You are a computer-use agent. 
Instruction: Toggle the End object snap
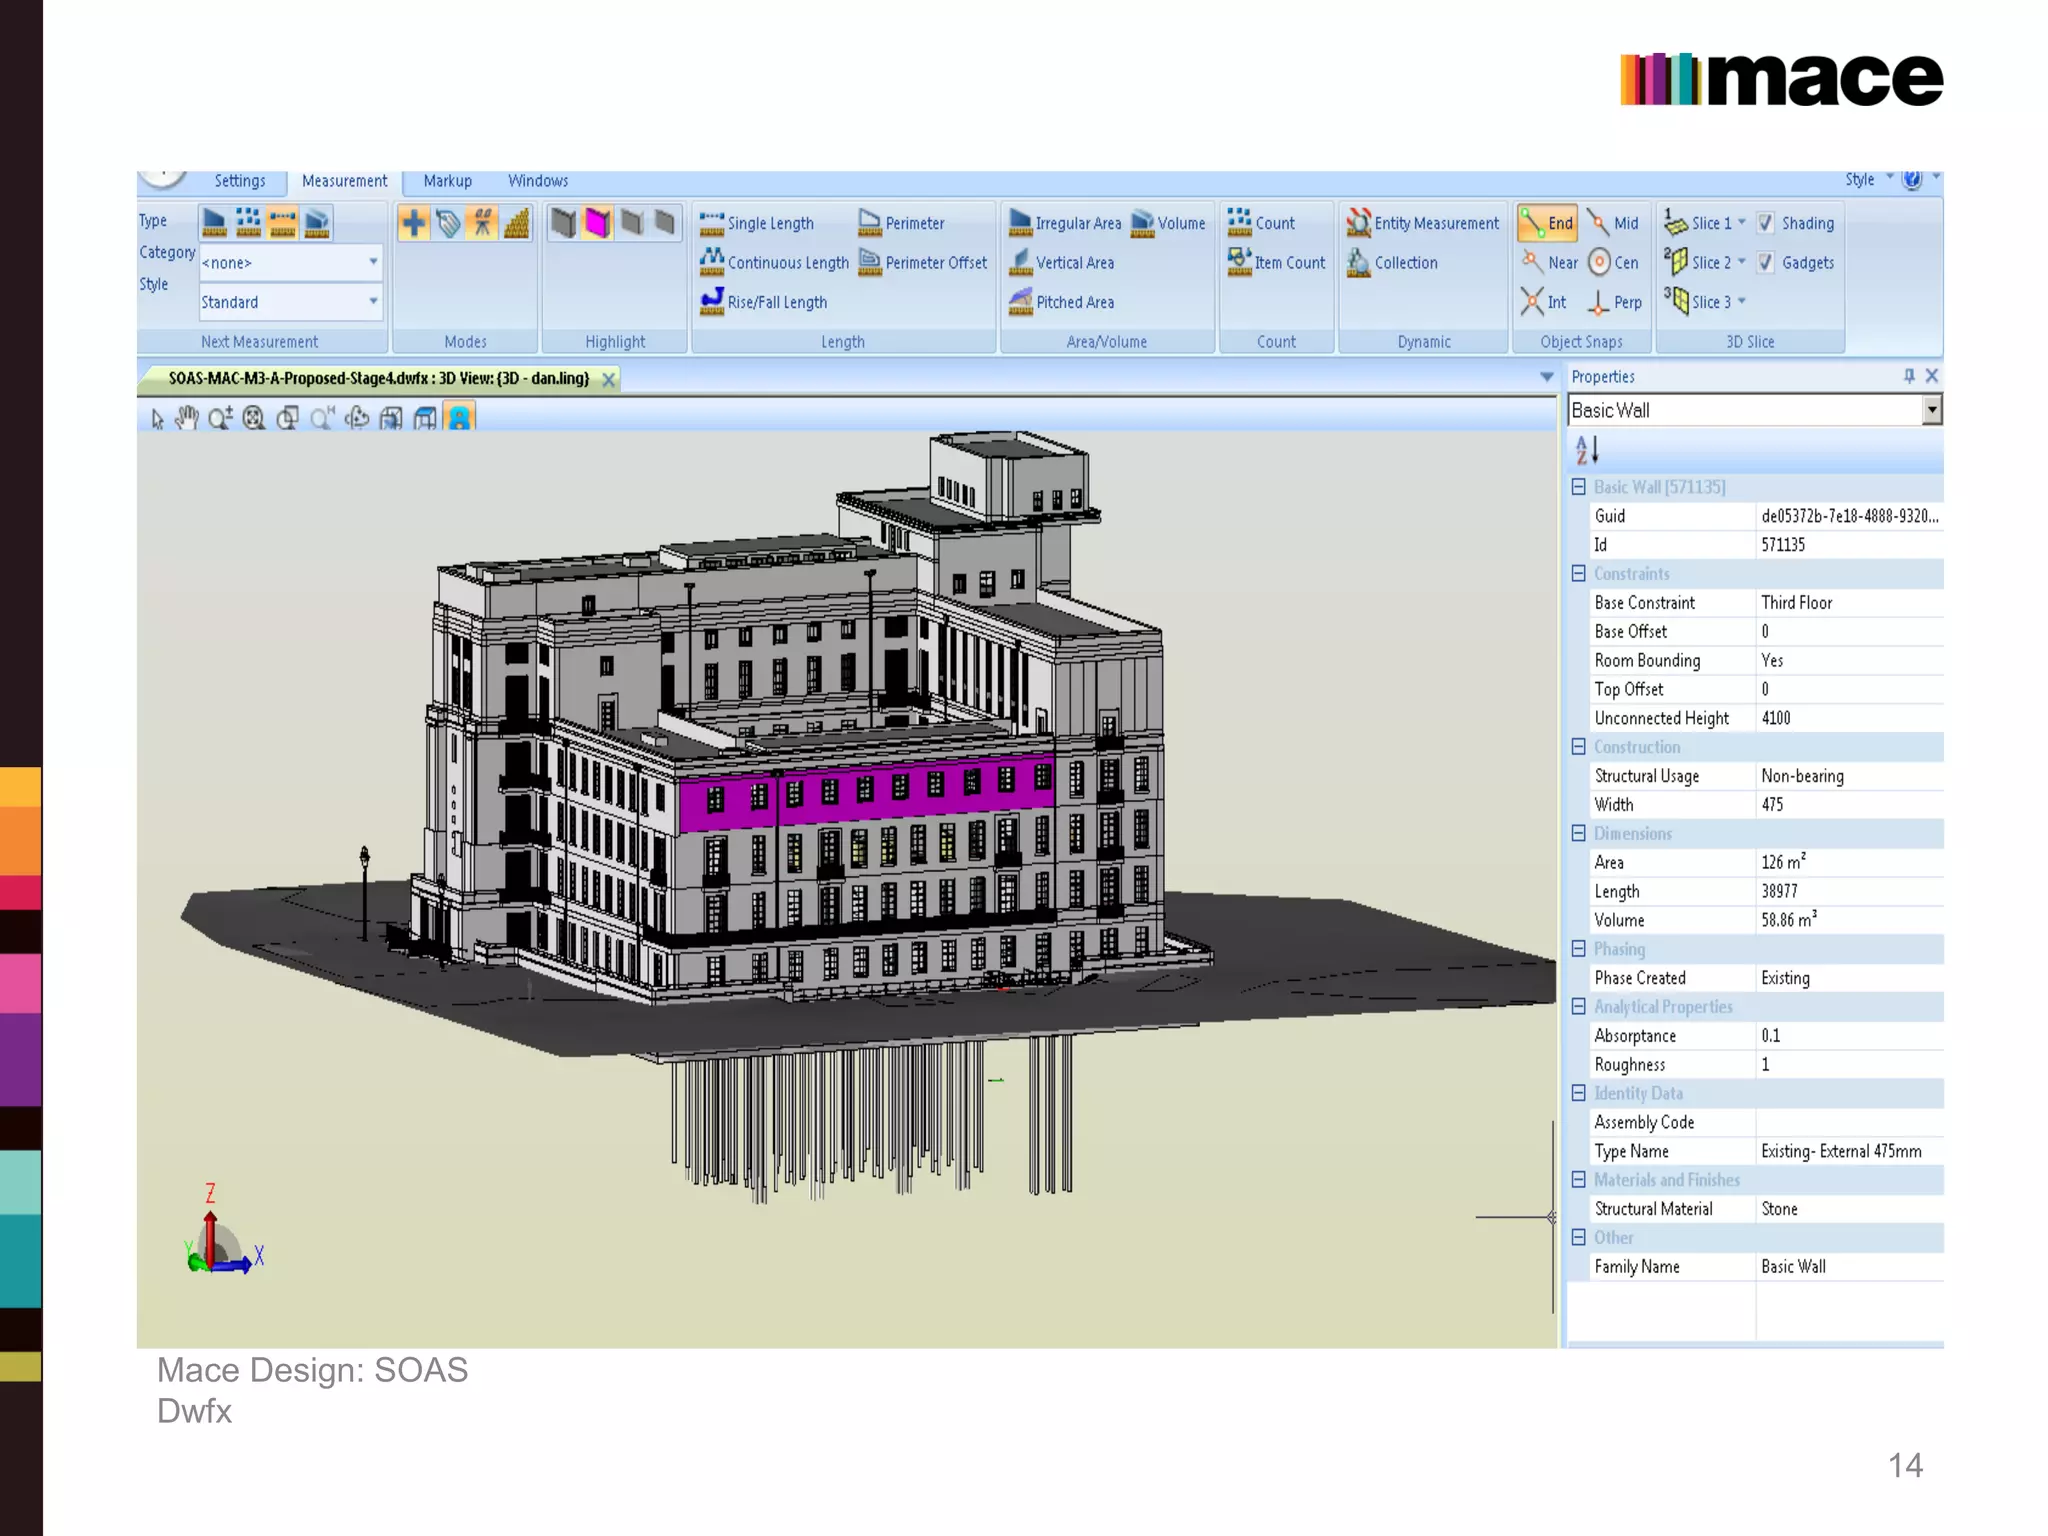(x=1547, y=223)
